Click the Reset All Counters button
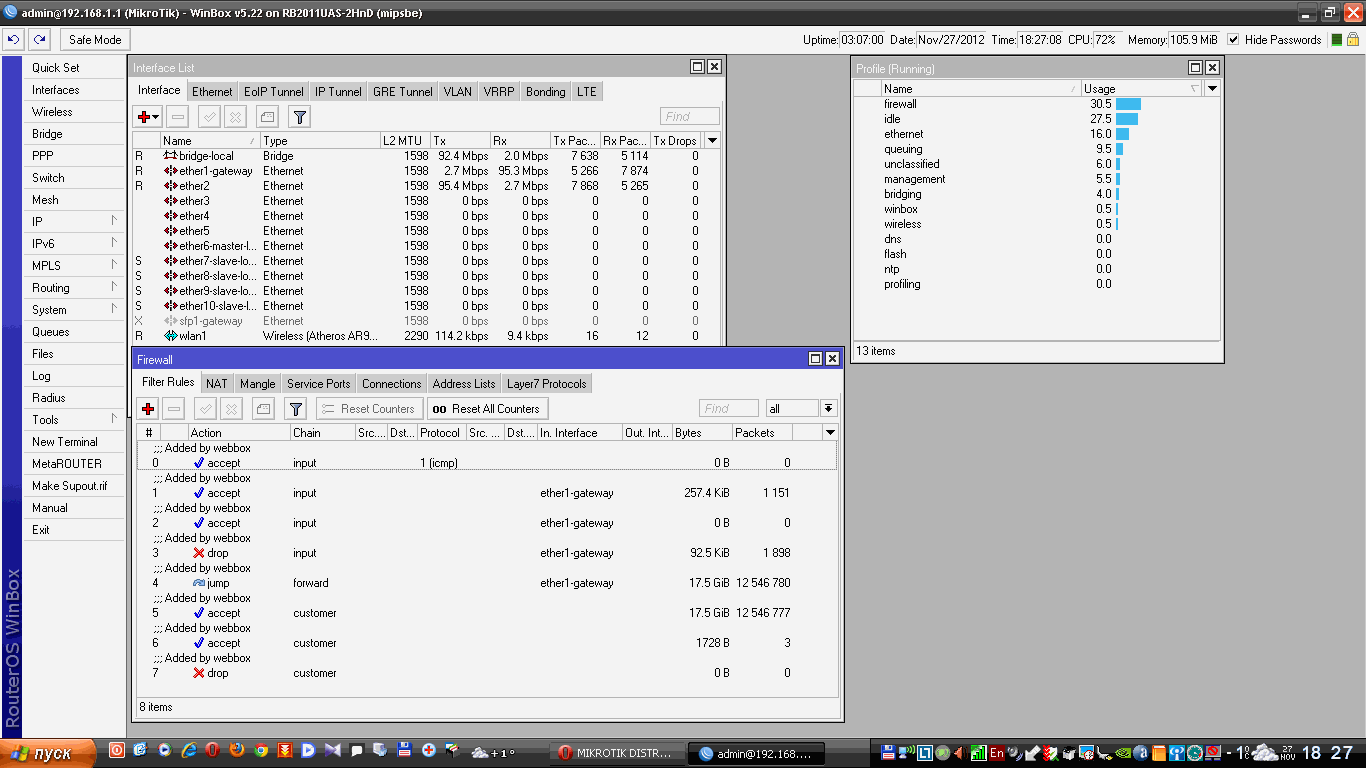Viewport: 1366px width, 768px height. point(488,409)
